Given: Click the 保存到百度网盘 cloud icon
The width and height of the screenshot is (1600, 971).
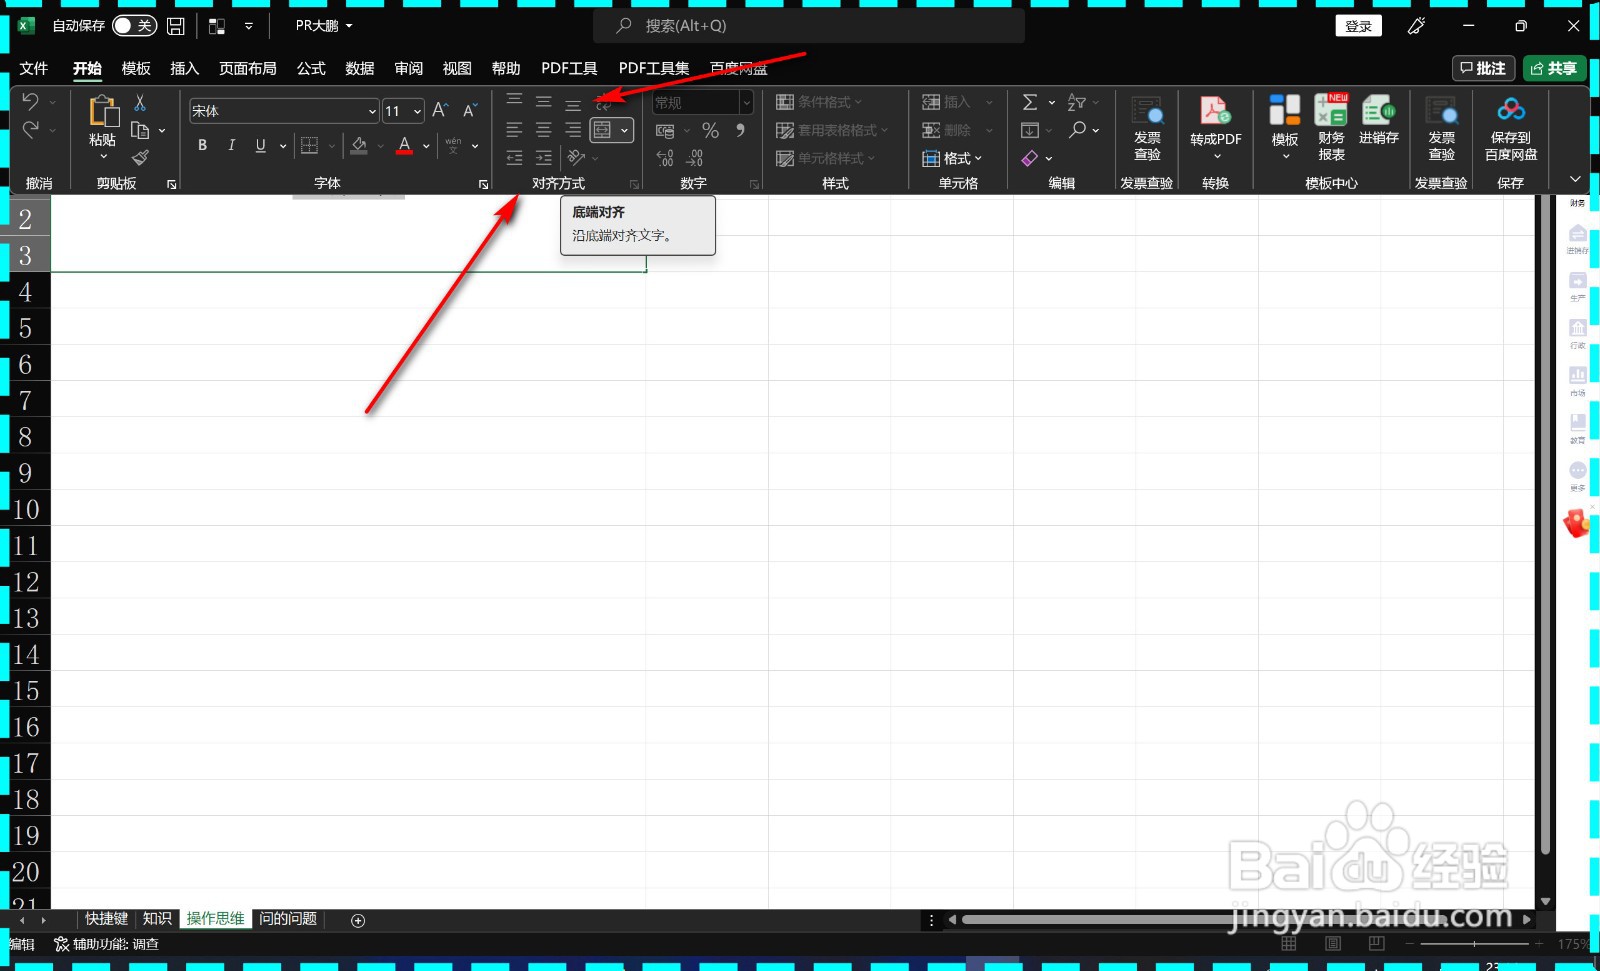Looking at the screenshot, I should coord(1511,109).
